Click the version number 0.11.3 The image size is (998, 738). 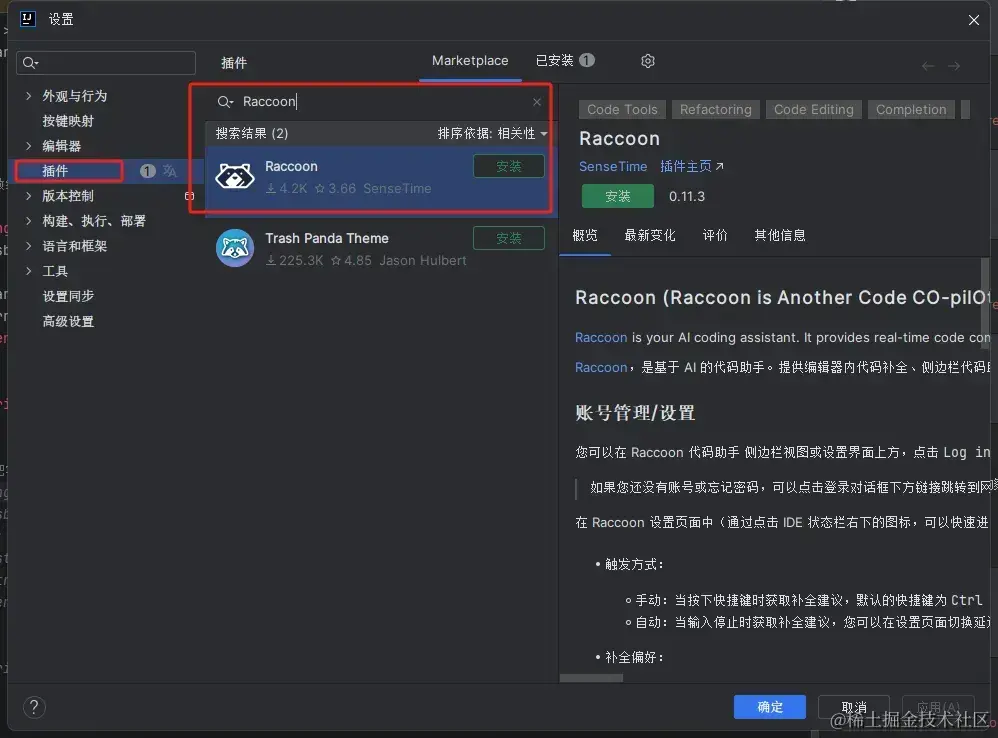686,197
